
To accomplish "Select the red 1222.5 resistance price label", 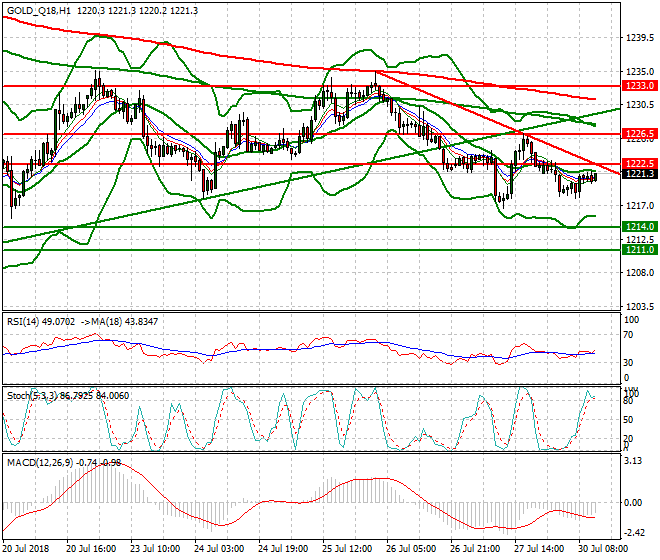I will pyautogui.click(x=640, y=163).
